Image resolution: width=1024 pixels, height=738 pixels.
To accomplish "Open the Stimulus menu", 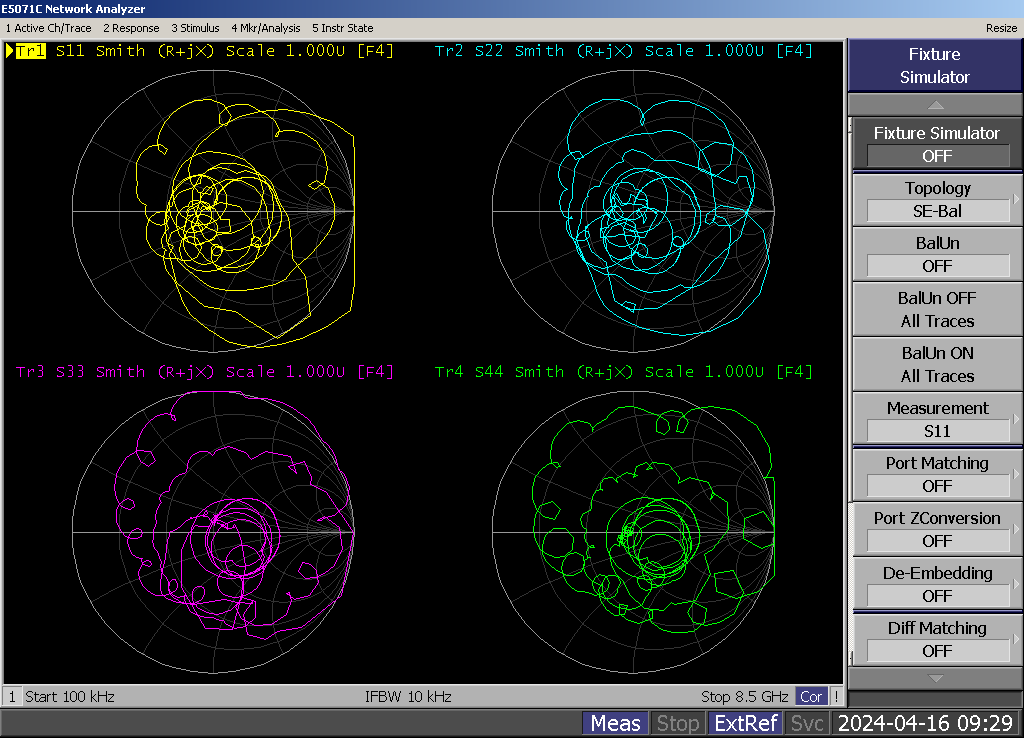I will (x=196, y=28).
